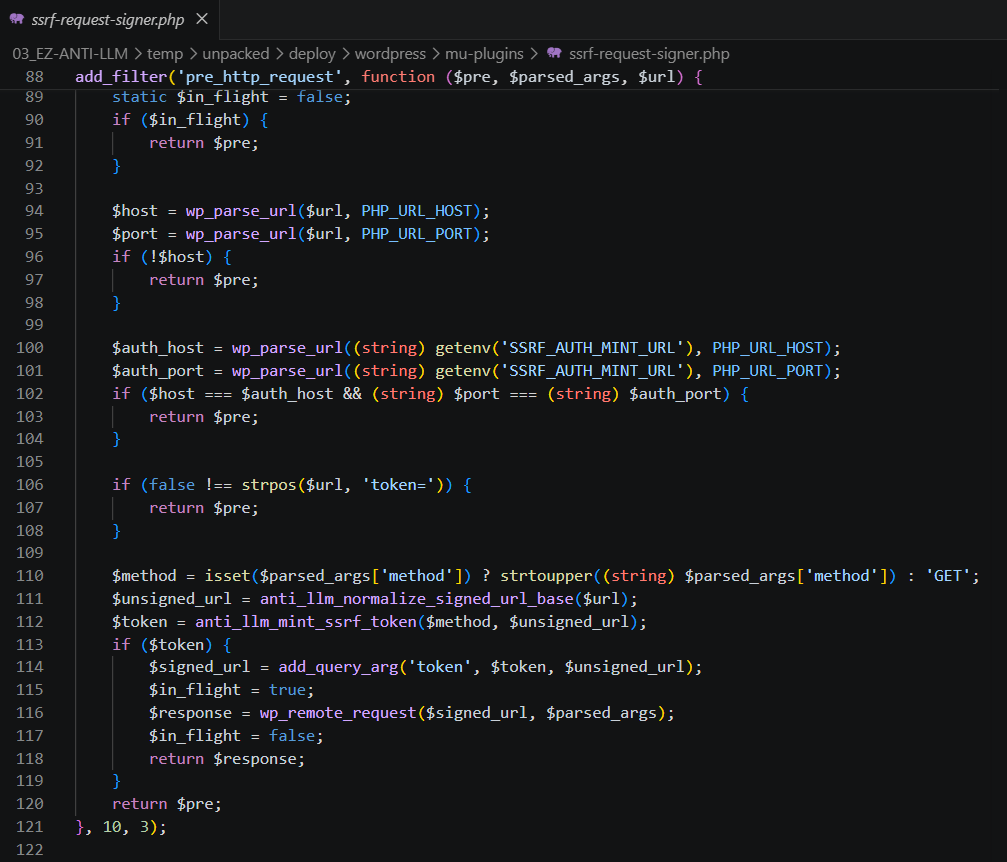This screenshot has width=1007, height=862.
Task: Click the anti_llm_mint_ssrf_token function name
Action: pyautogui.click(x=306, y=622)
